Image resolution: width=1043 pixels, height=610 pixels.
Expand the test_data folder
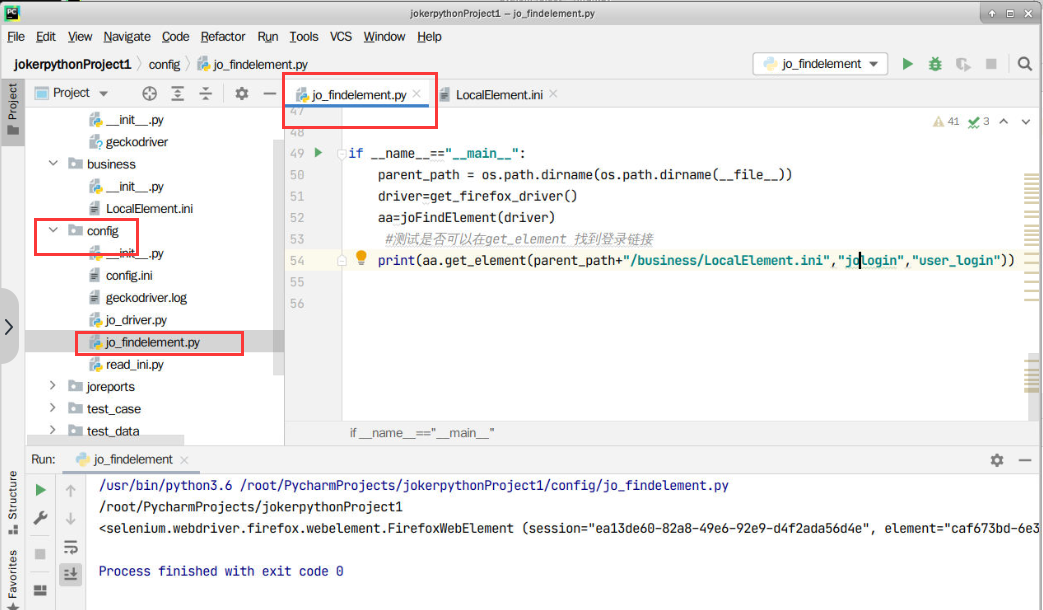pos(53,430)
